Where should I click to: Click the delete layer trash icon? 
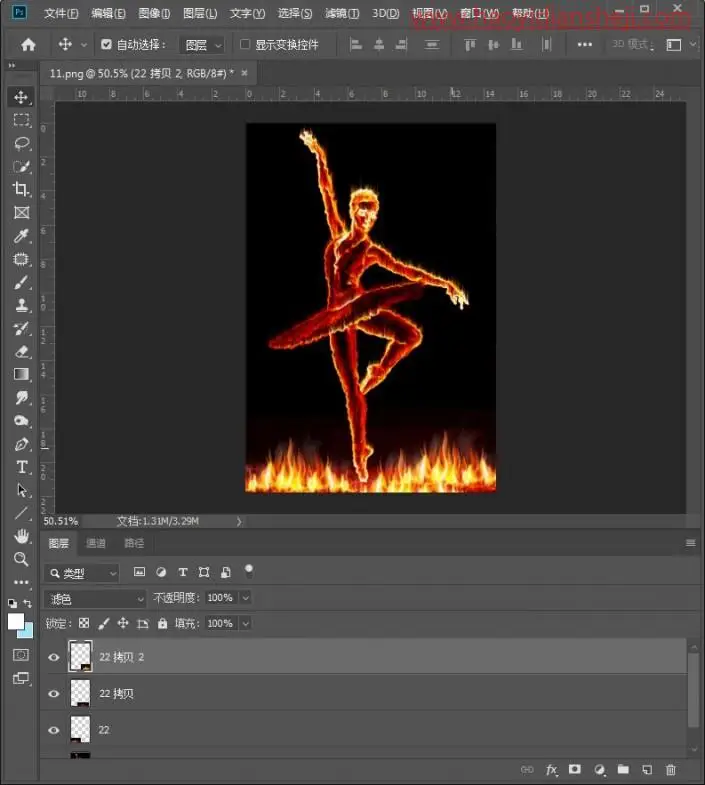(x=671, y=769)
